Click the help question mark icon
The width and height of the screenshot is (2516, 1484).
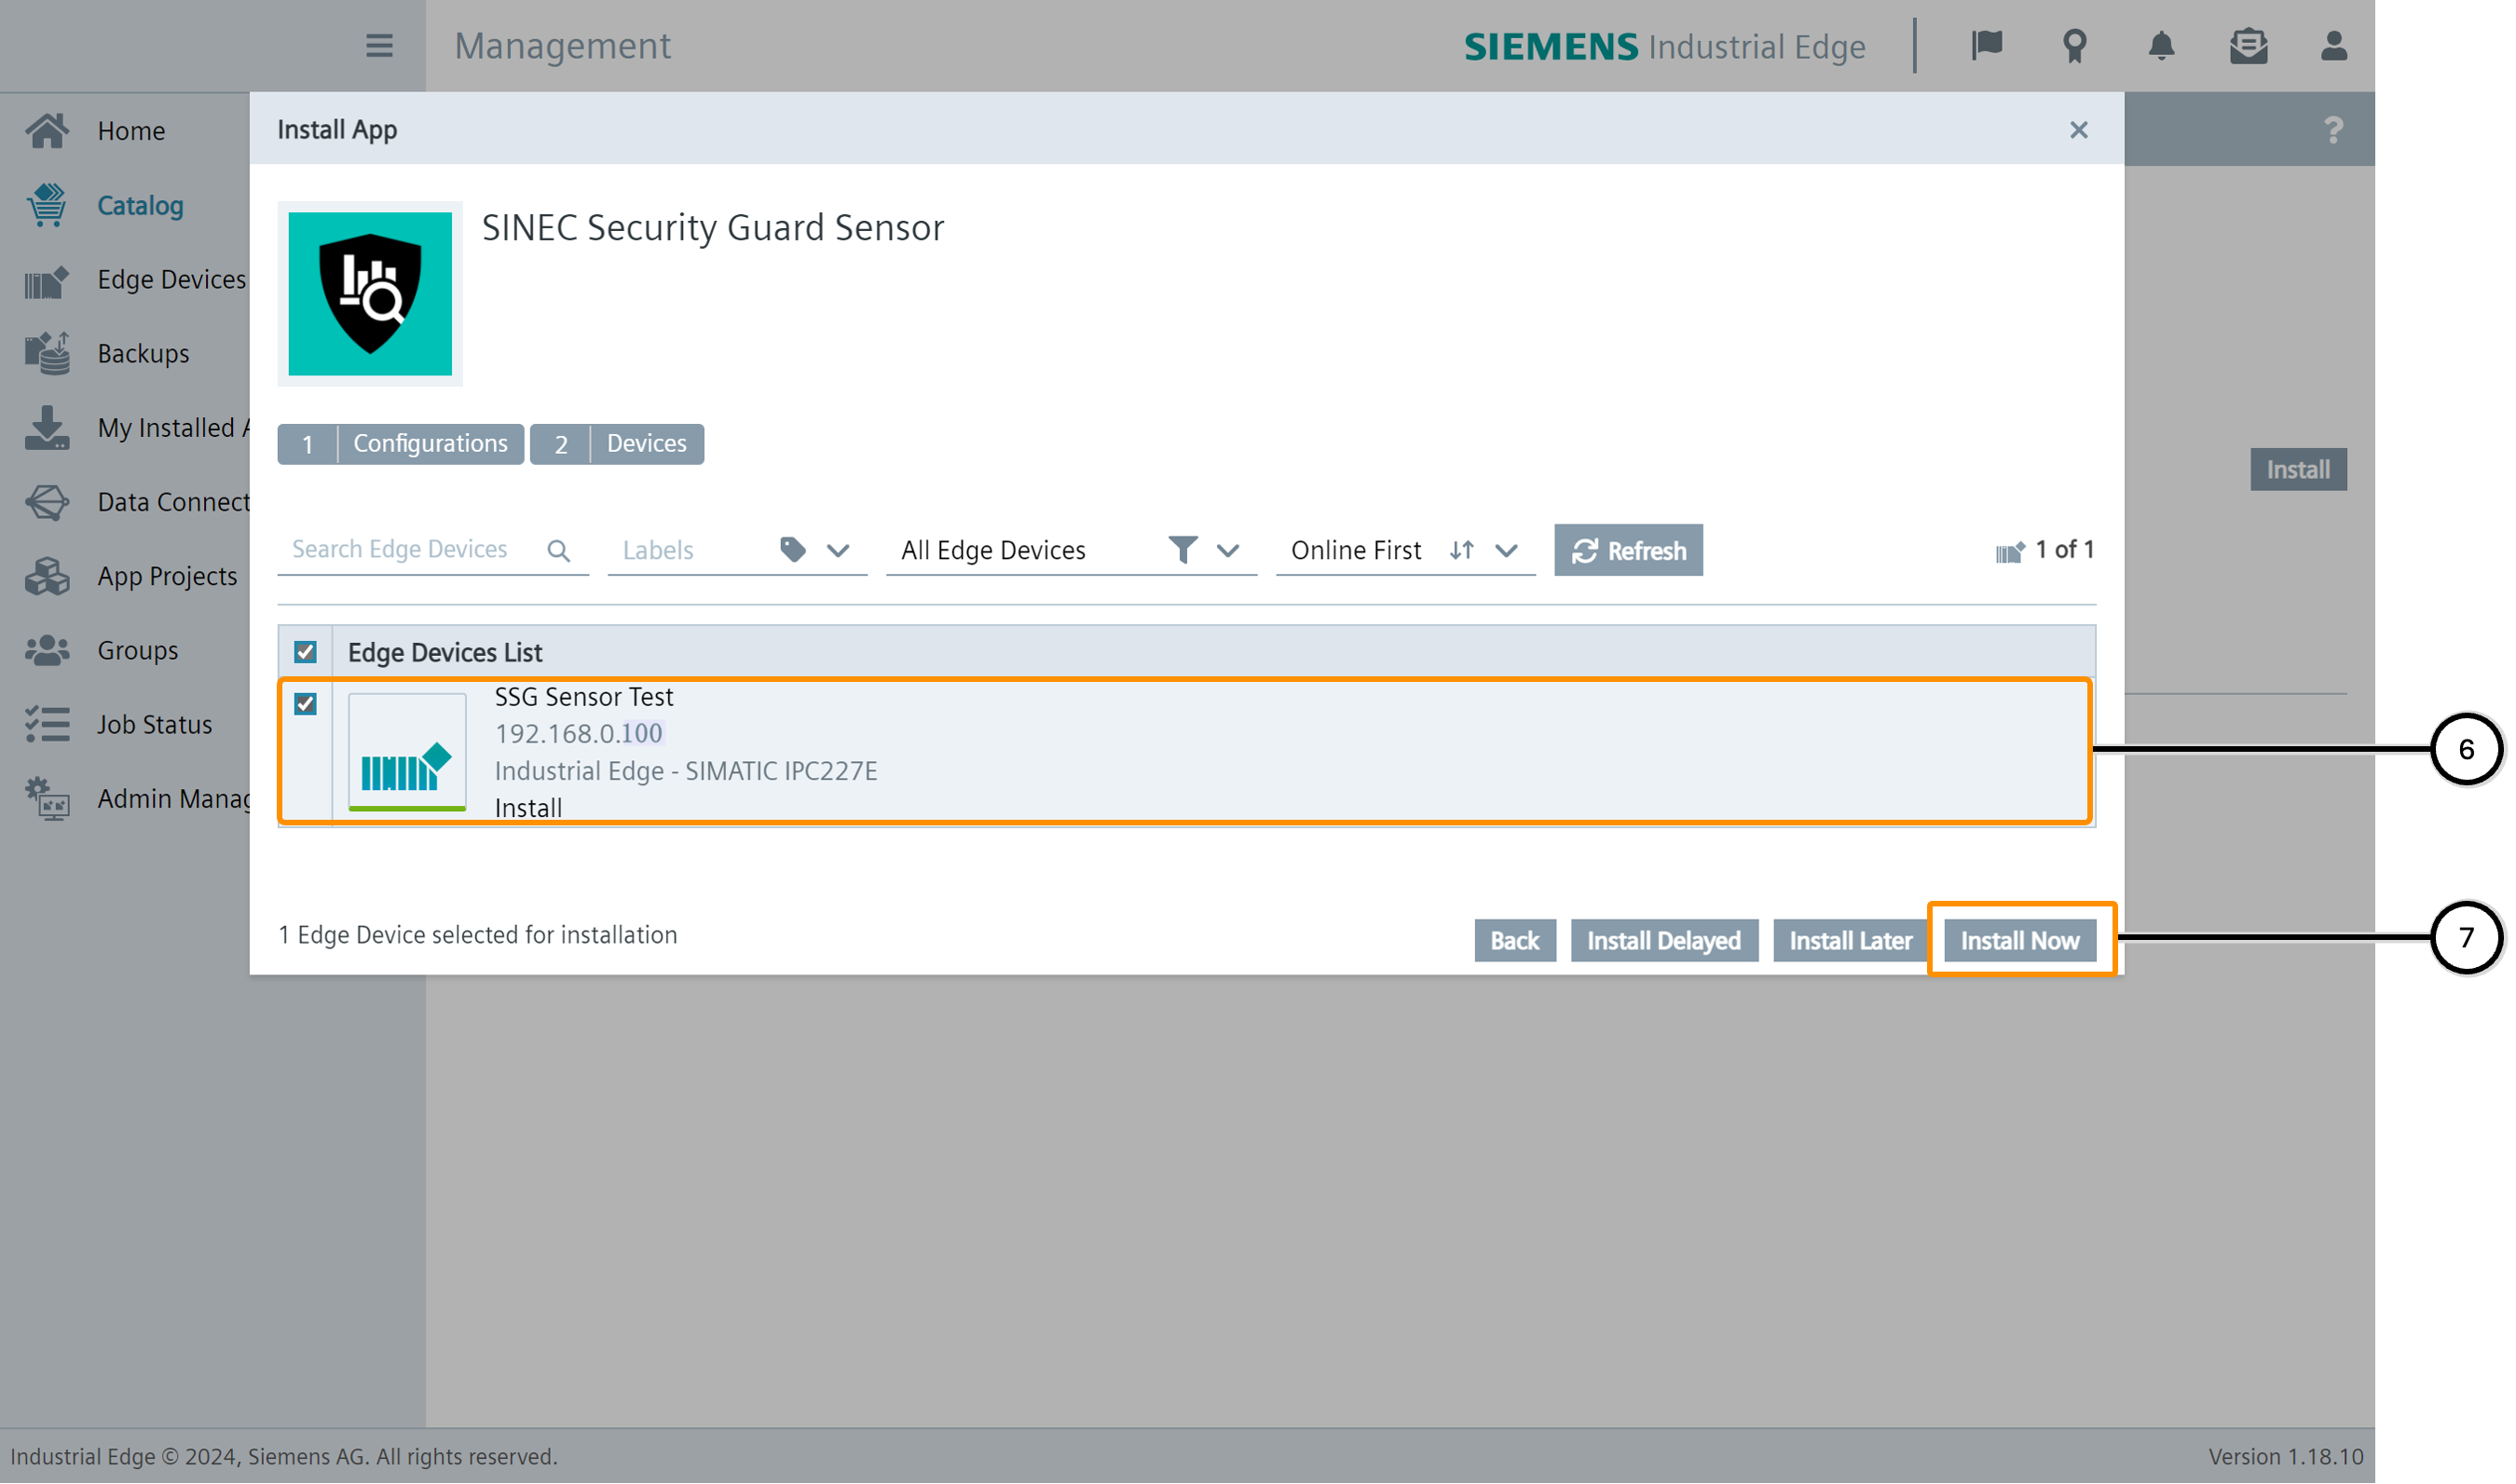click(2333, 130)
